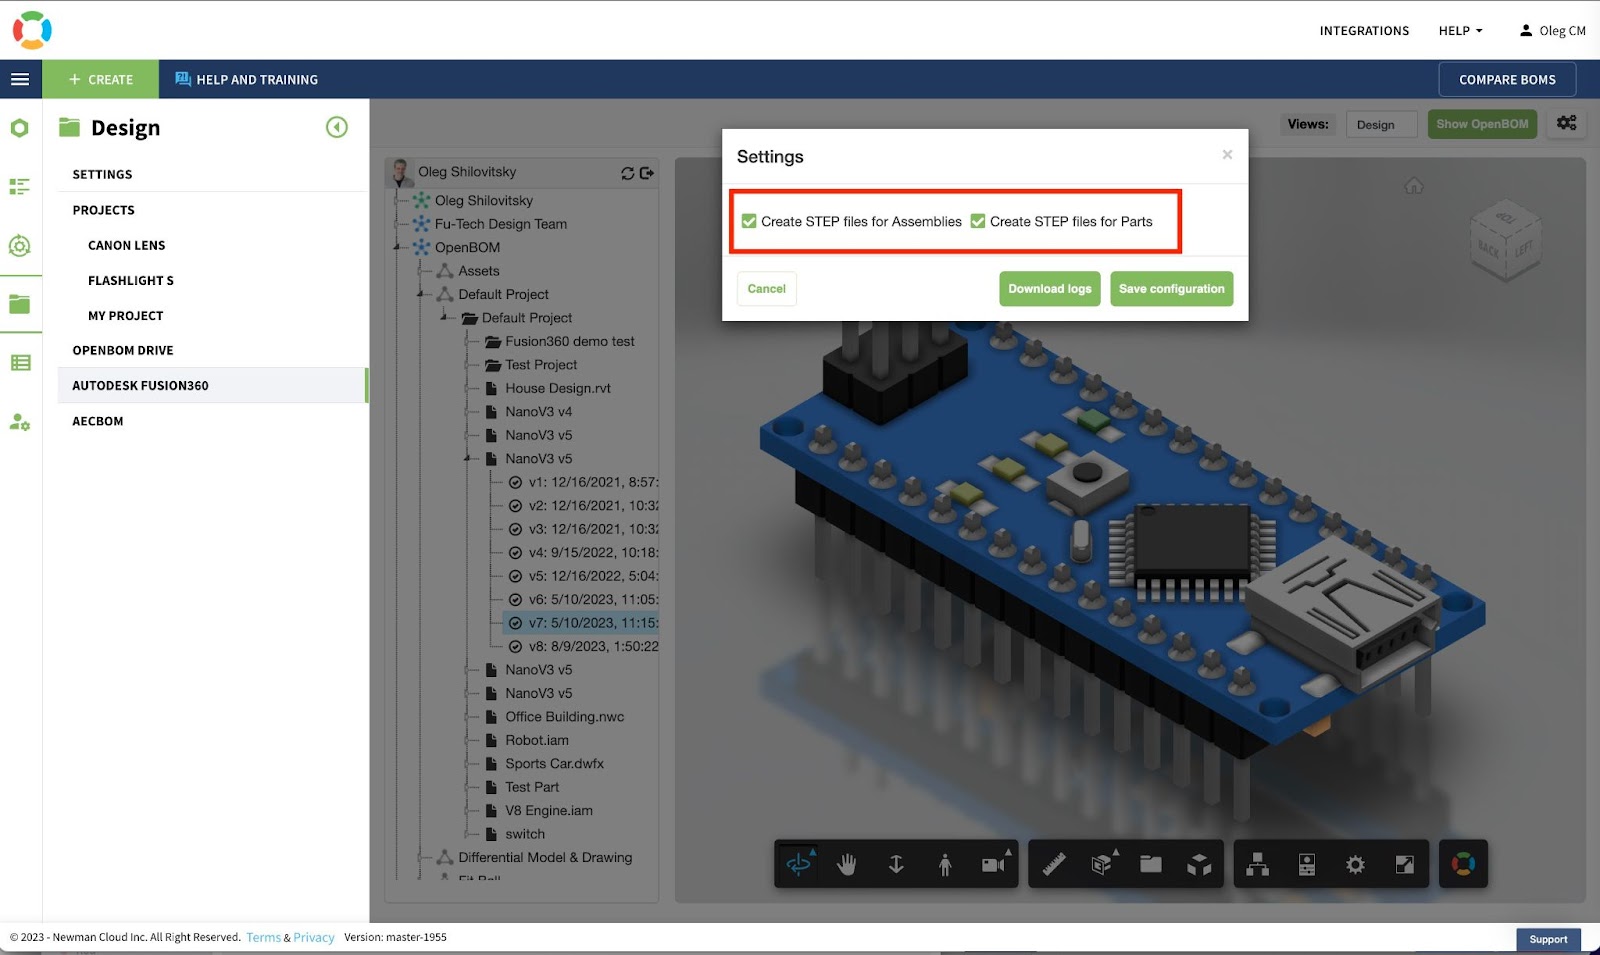Refresh the Oleg Shilovitsky file tree
This screenshot has height=955, width=1600.
pos(627,173)
